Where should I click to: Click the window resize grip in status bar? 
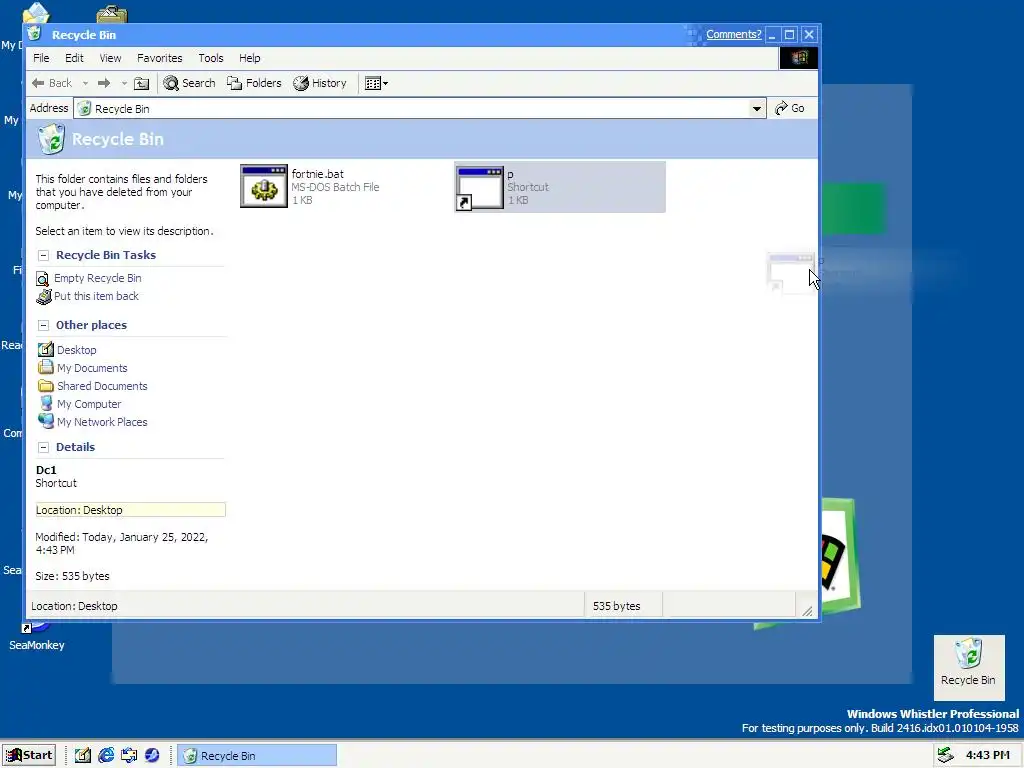(808, 611)
